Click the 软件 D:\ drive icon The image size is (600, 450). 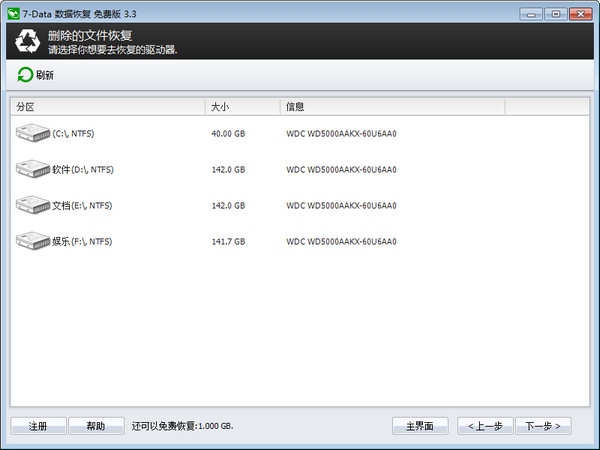tap(33, 169)
